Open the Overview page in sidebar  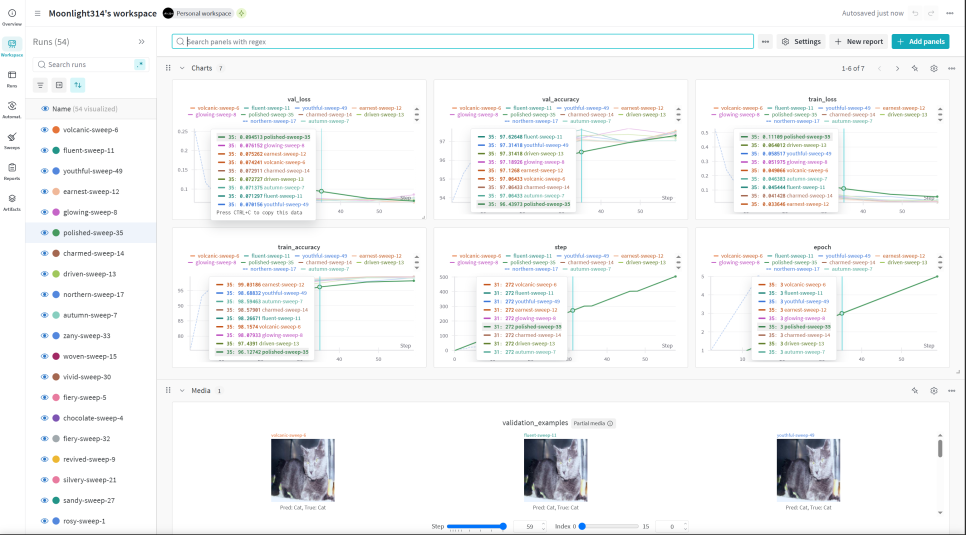click(x=12, y=17)
